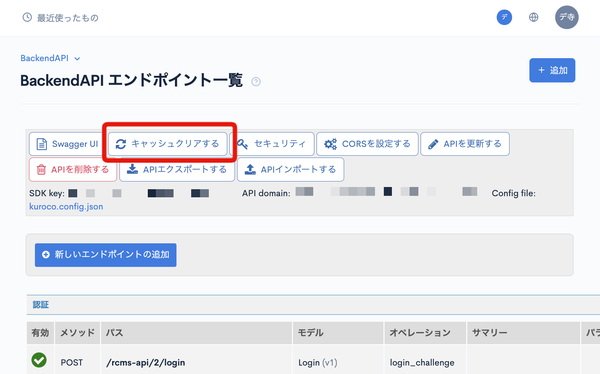This screenshot has height=374, width=600.
Task: Click CORSを設定する button
Action: (367, 144)
